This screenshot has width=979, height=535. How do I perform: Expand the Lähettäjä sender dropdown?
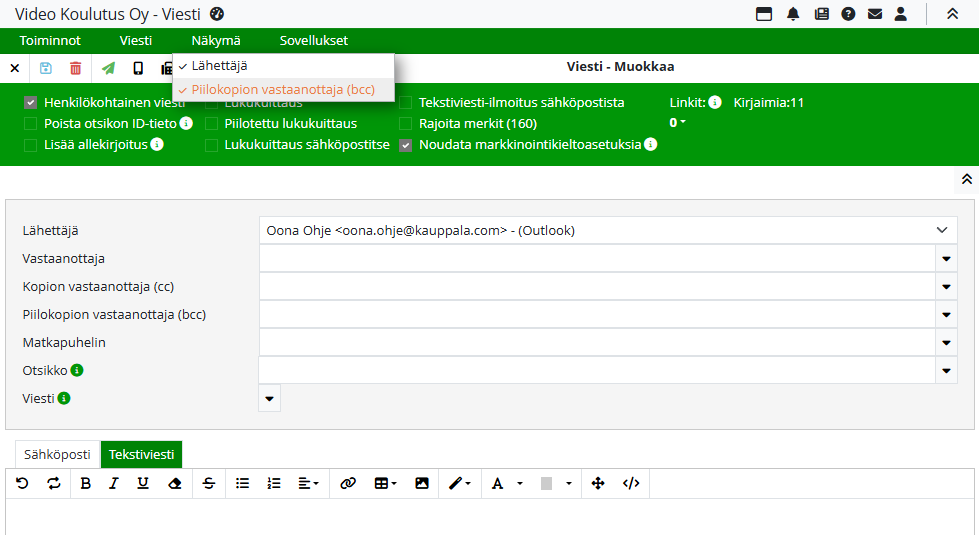click(x=941, y=230)
